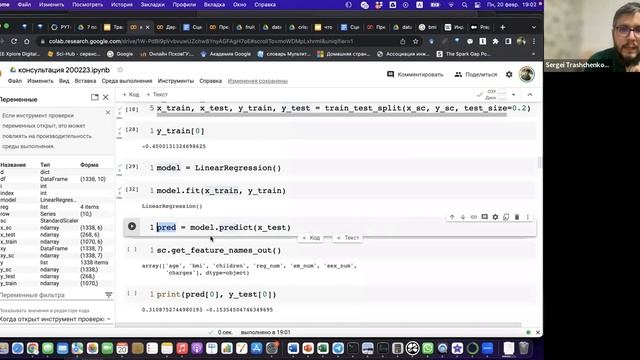Click the Поделиться button
The height and width of the screenshot is (360, 640).
coord(476,74)
